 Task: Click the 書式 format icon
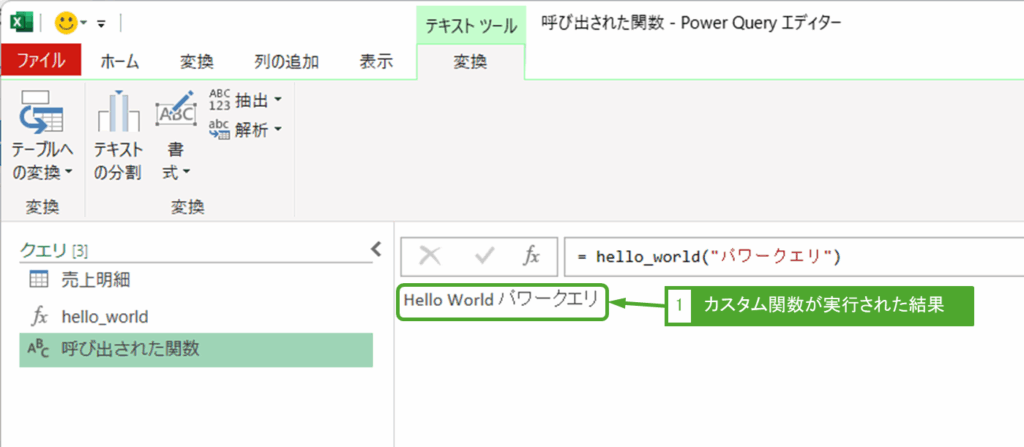tap(176, 112)
